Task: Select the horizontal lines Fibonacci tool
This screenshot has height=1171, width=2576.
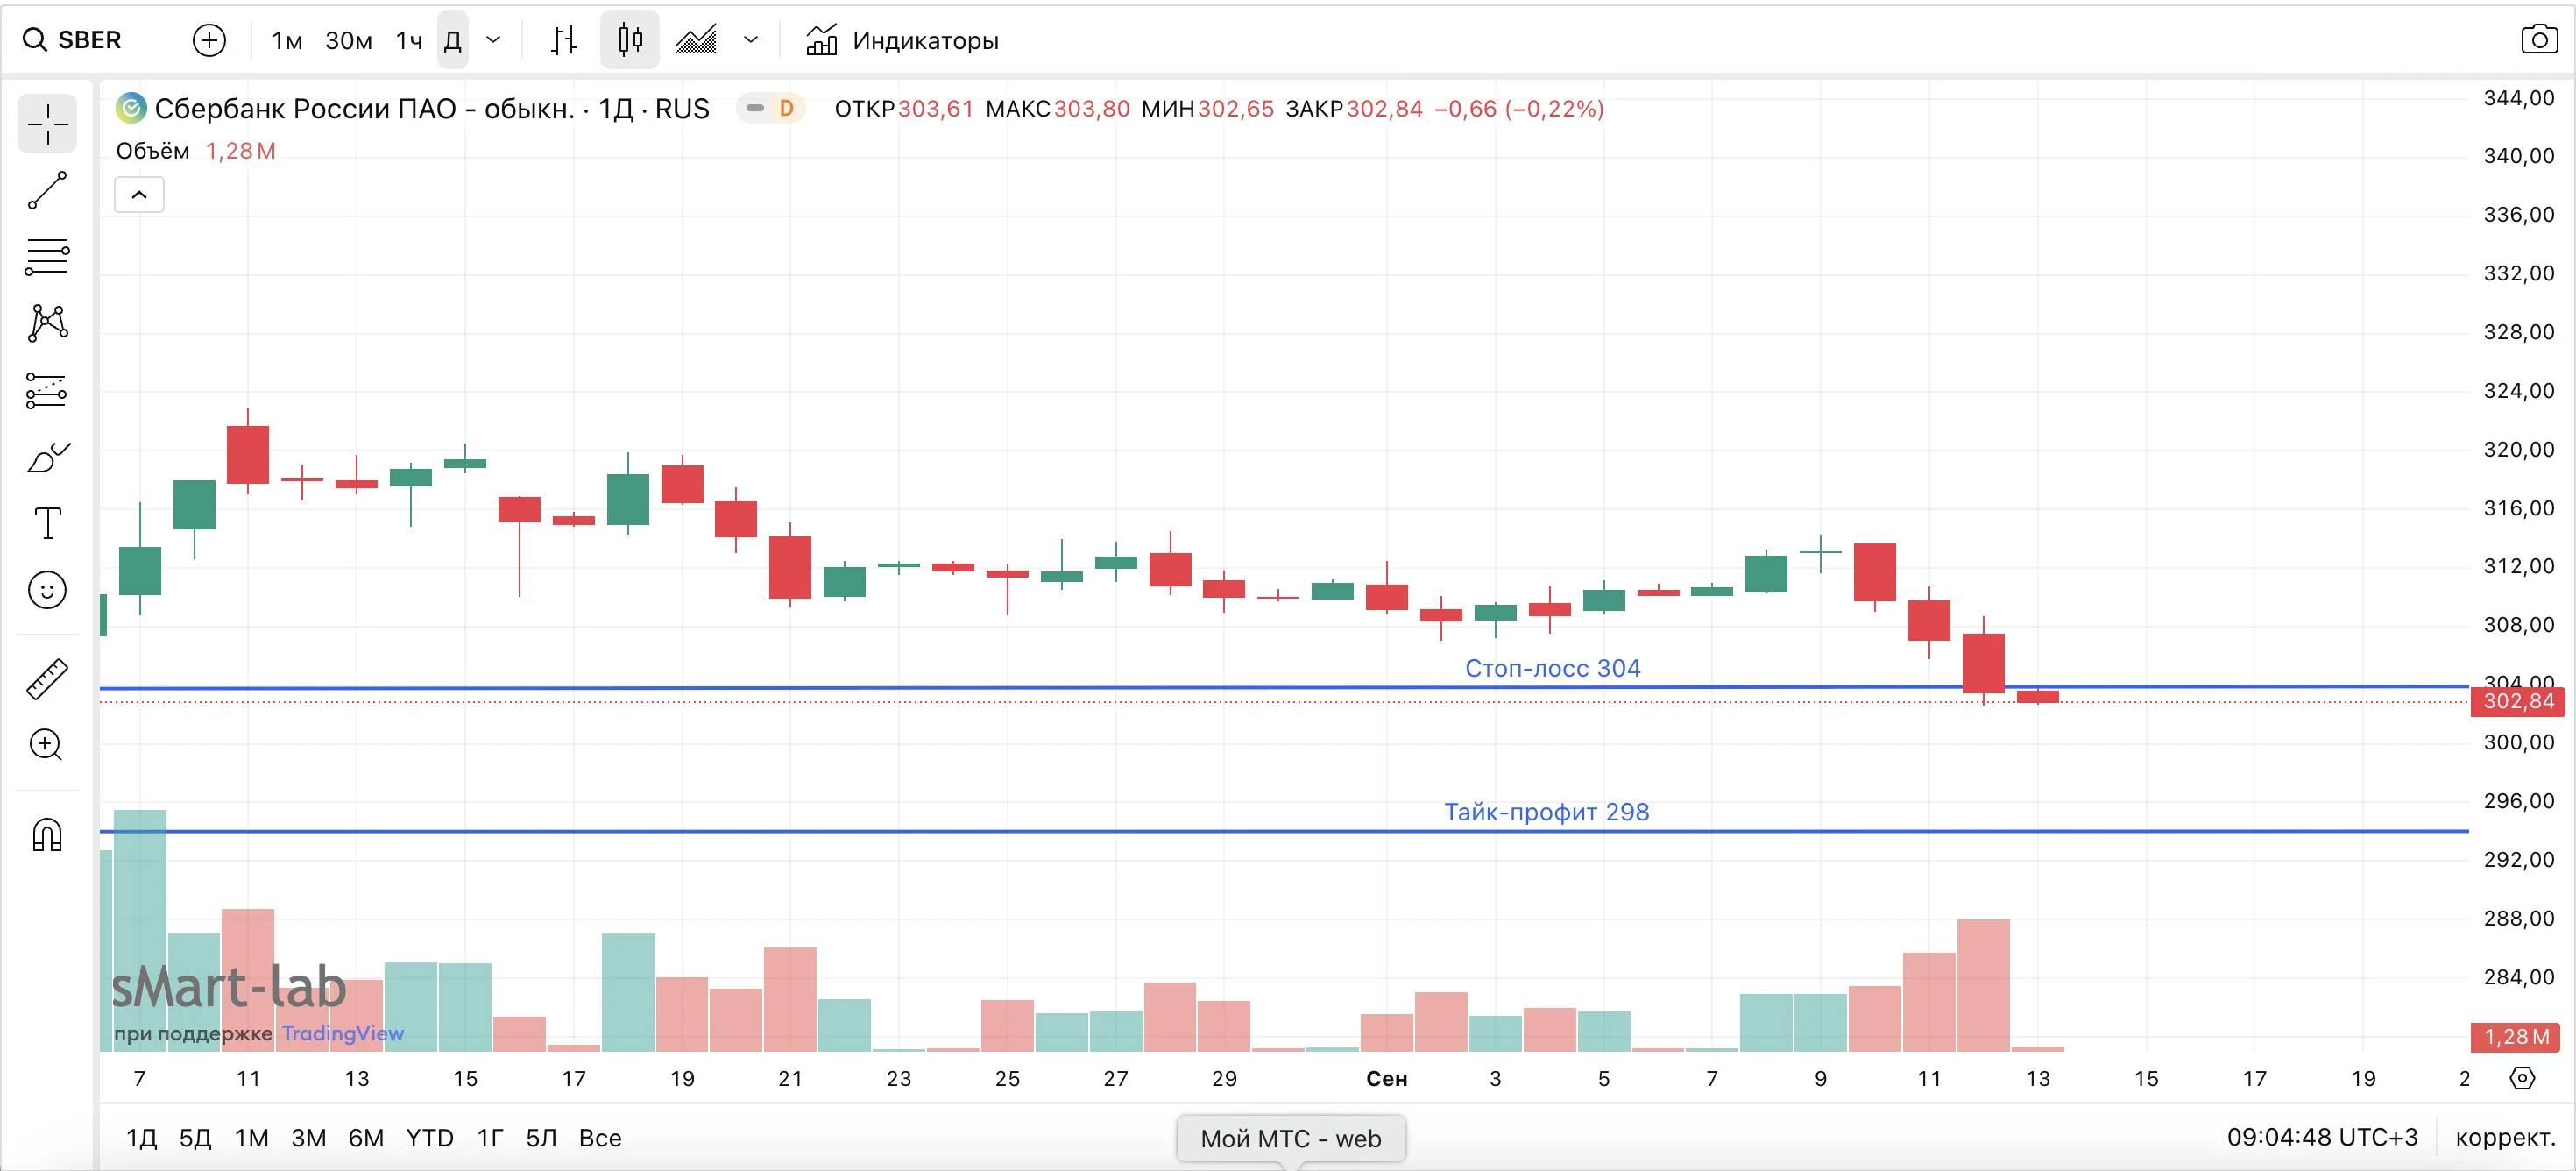Action: click(x=47, y=257)
